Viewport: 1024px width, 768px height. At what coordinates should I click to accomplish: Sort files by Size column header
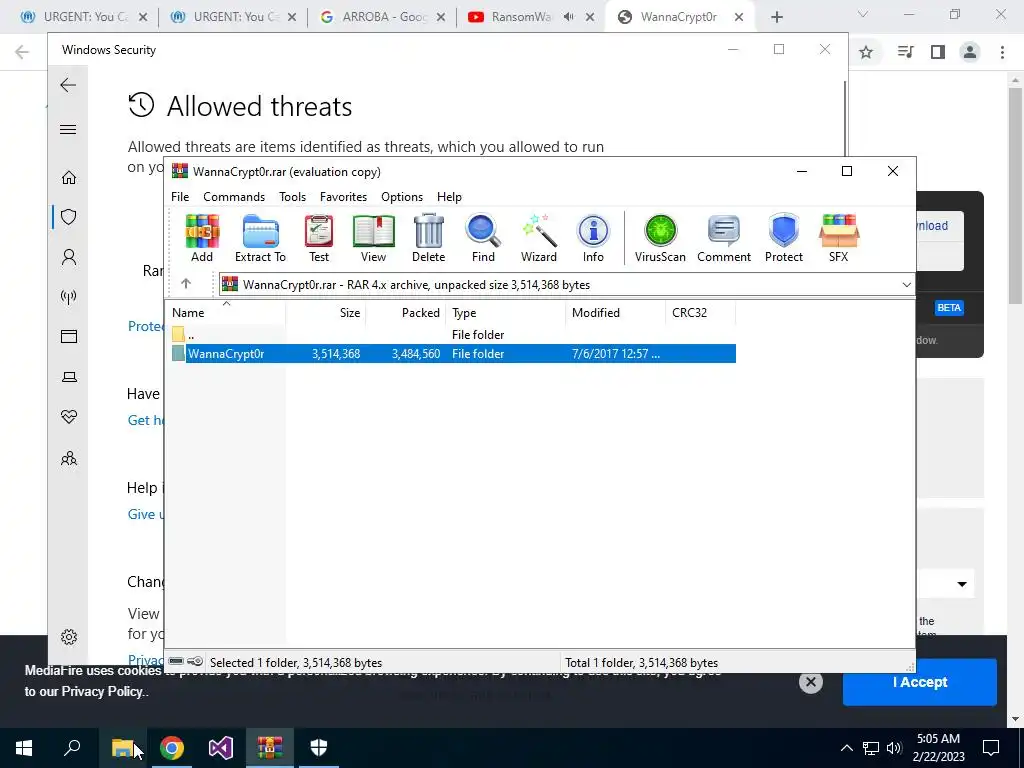(326, 313)
